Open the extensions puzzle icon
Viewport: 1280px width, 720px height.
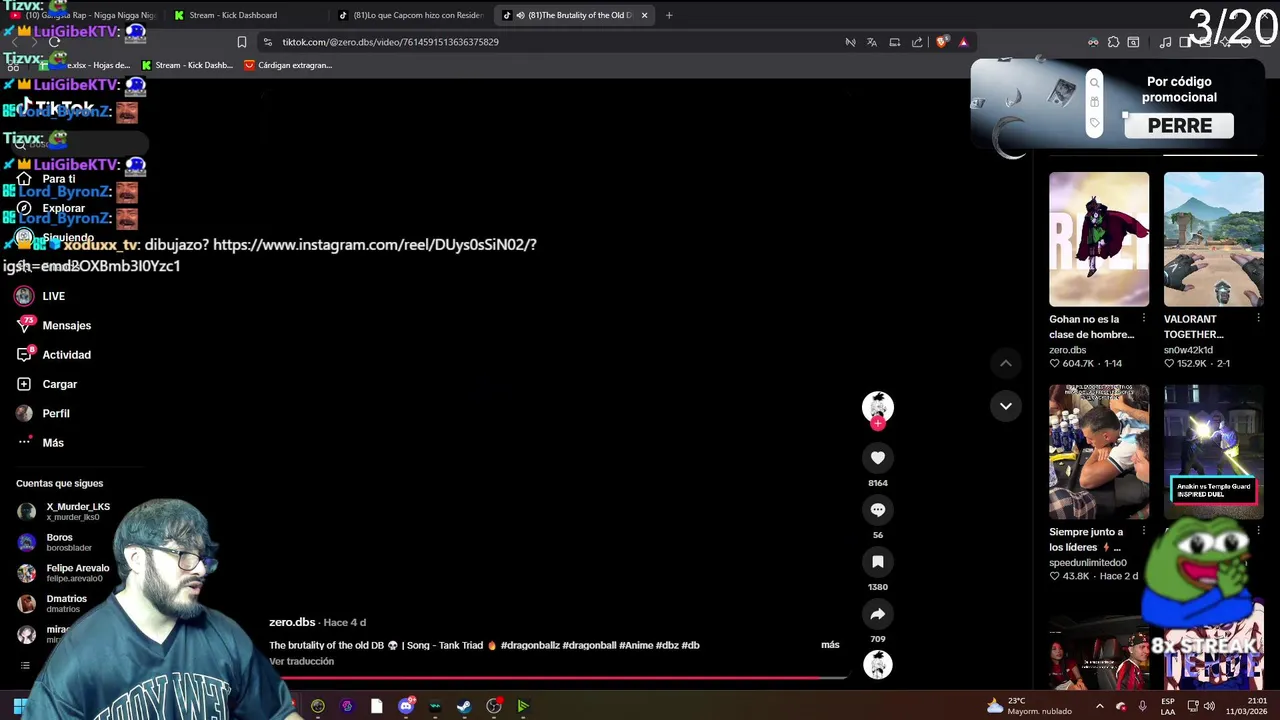1113,42
